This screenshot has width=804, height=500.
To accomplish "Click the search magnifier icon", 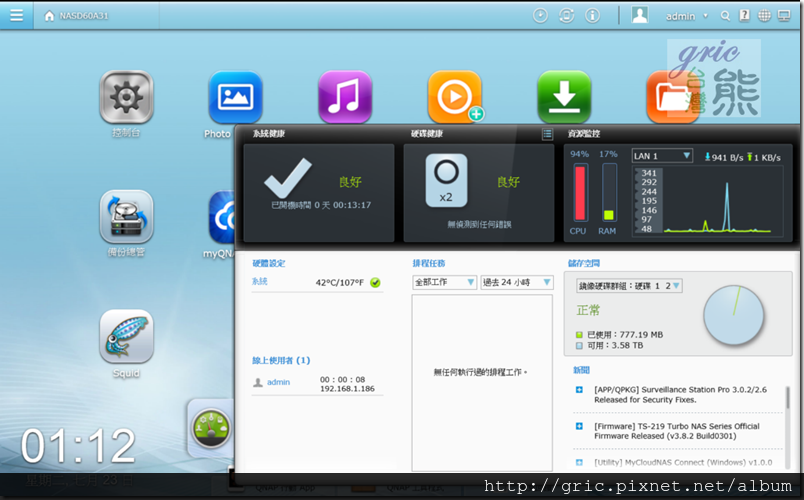I will click(x=725, y=16).
